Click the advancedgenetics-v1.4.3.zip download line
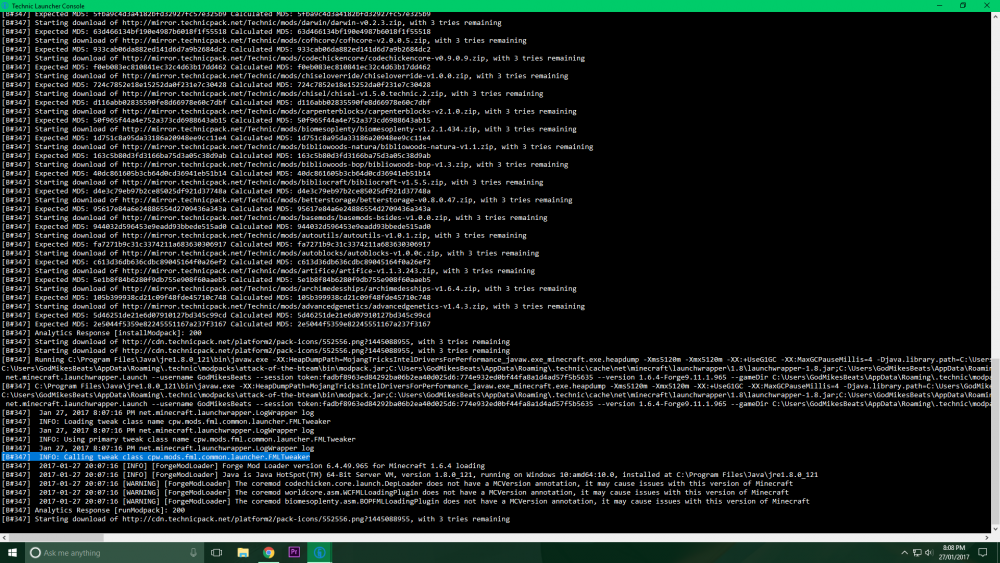The height and width of the screenshot is (563, 1000). (293, 307)
